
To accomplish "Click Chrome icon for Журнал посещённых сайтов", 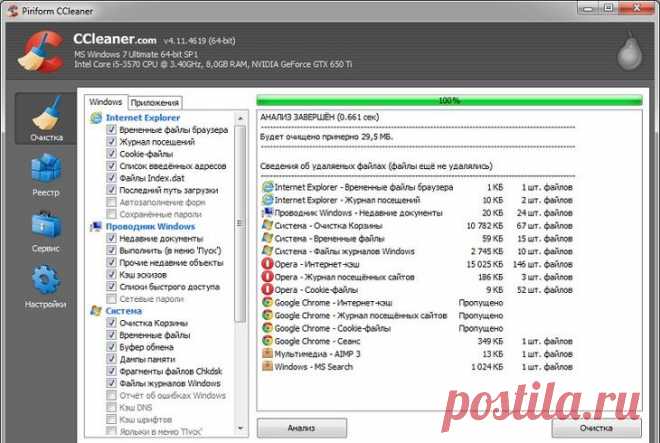I will coord(267,315).
